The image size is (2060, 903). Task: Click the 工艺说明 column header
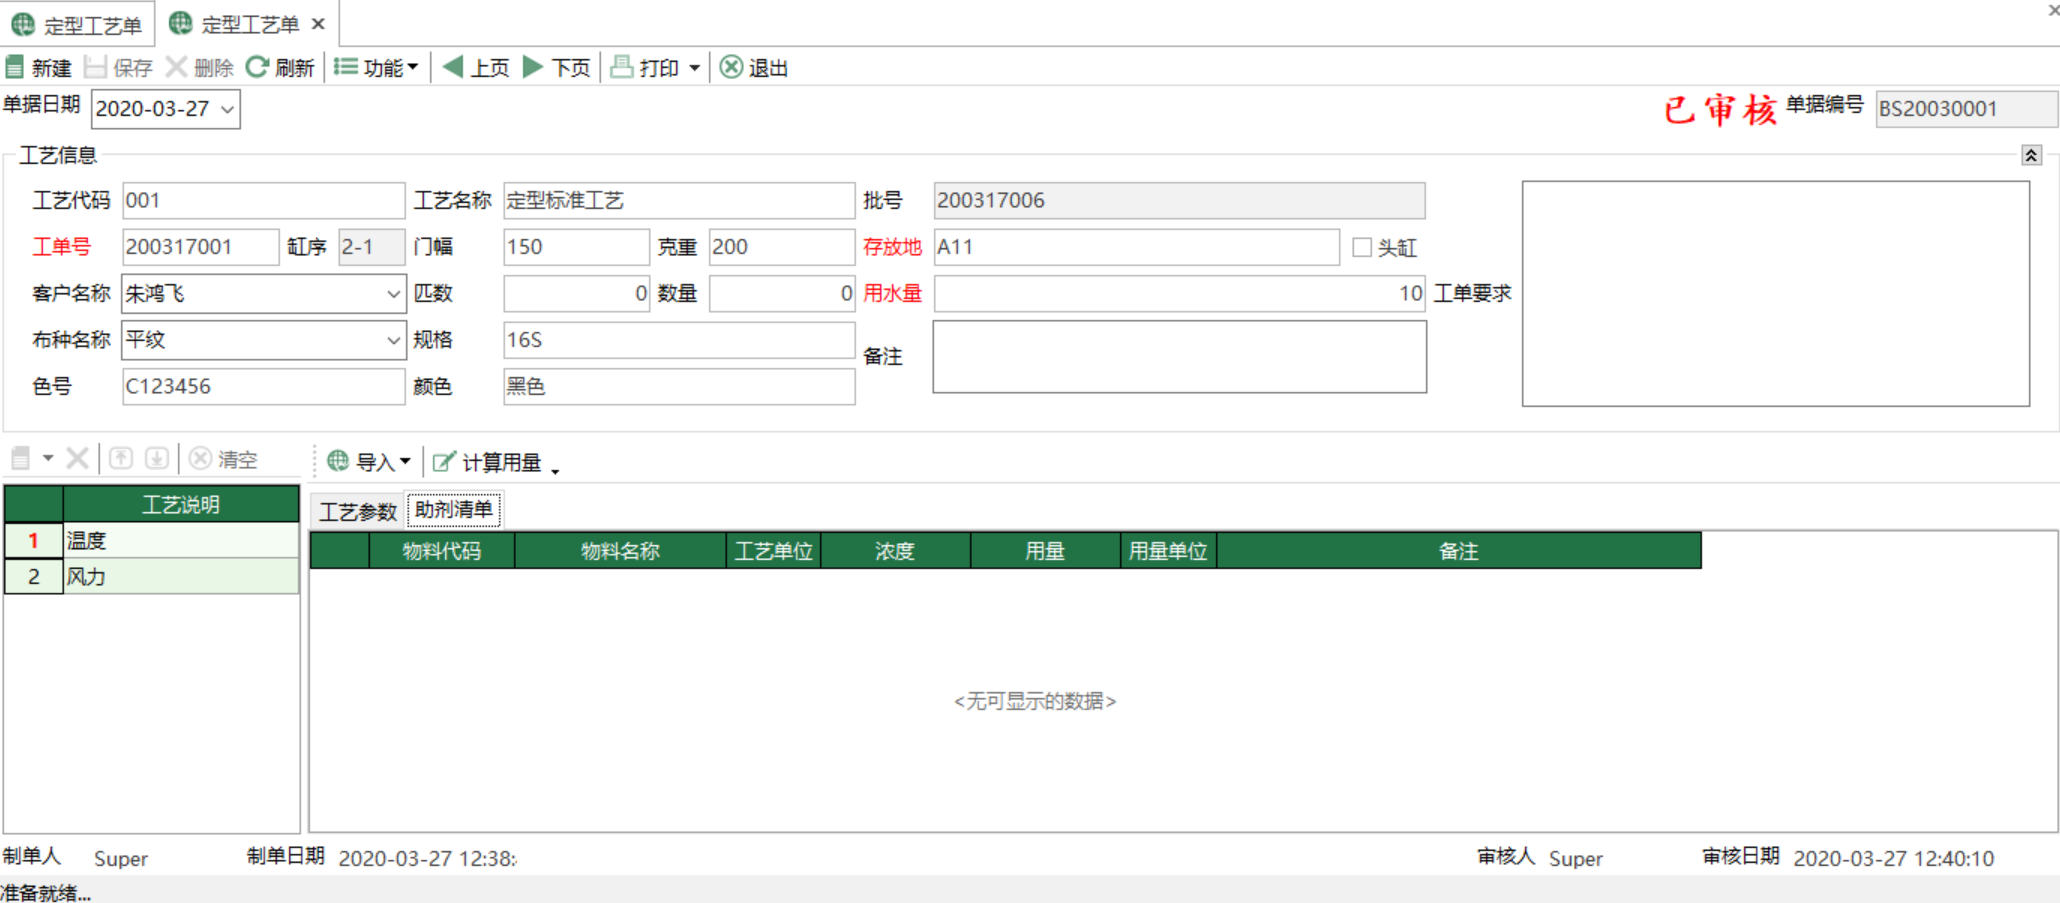(181, 505)
